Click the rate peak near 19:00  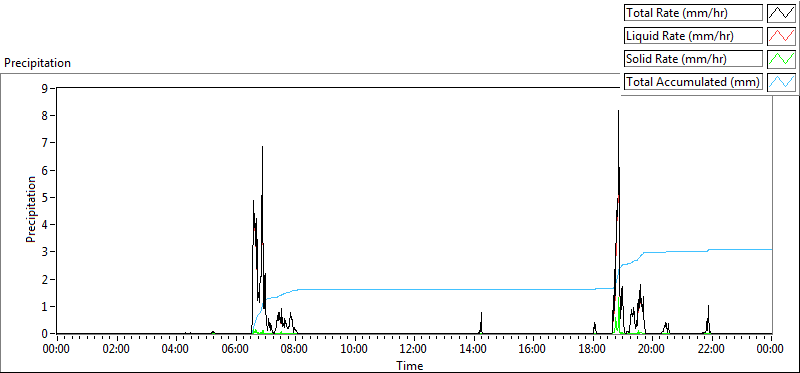click(618, 111)
